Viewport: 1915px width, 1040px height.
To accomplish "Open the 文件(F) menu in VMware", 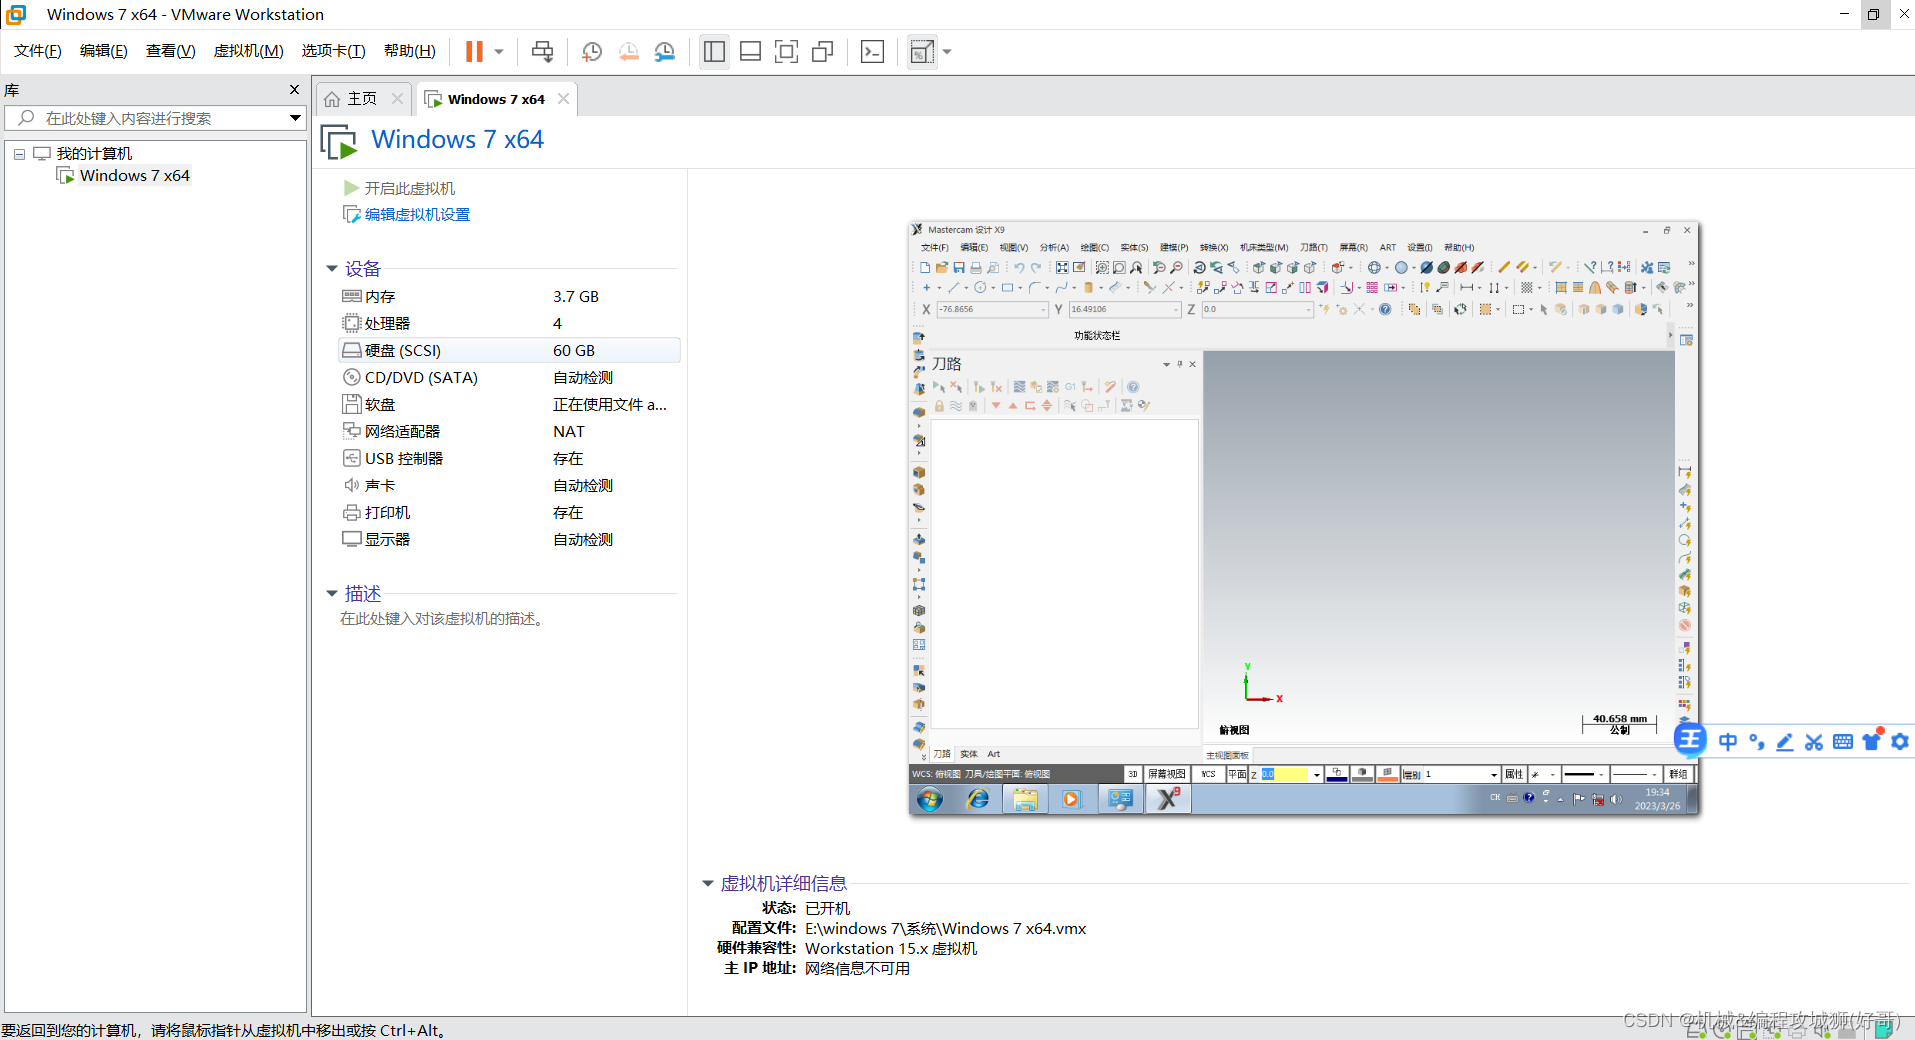I will 38,51.
